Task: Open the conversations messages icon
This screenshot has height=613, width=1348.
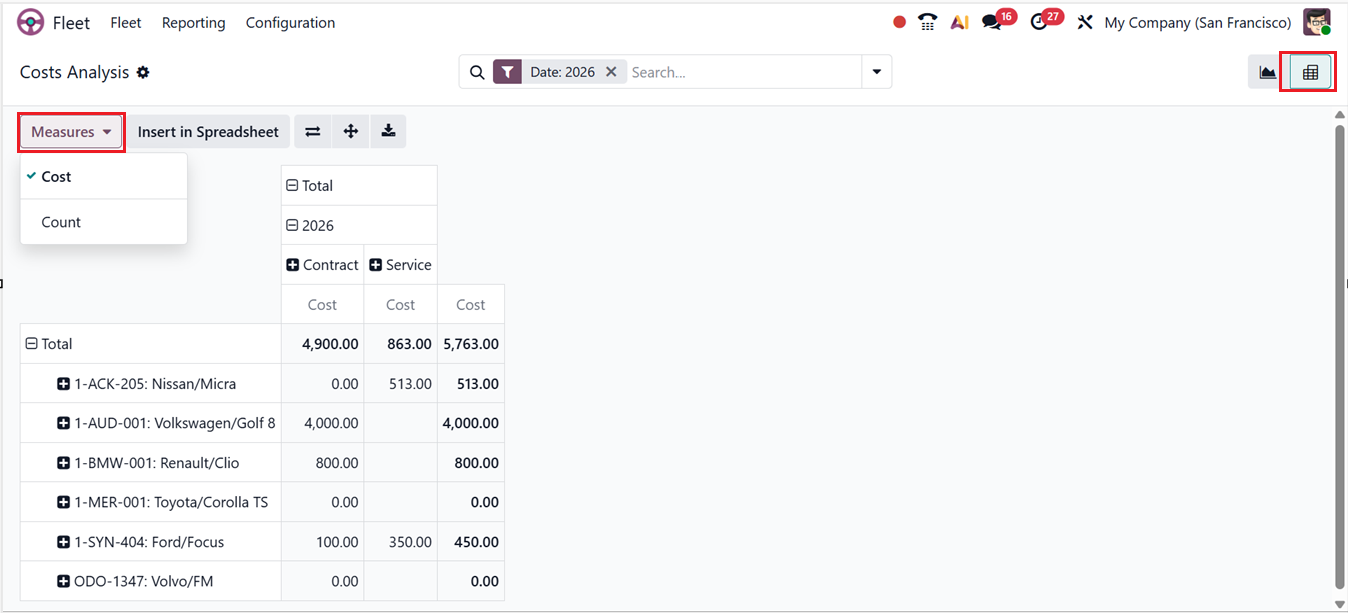Action: click(992, 22)
